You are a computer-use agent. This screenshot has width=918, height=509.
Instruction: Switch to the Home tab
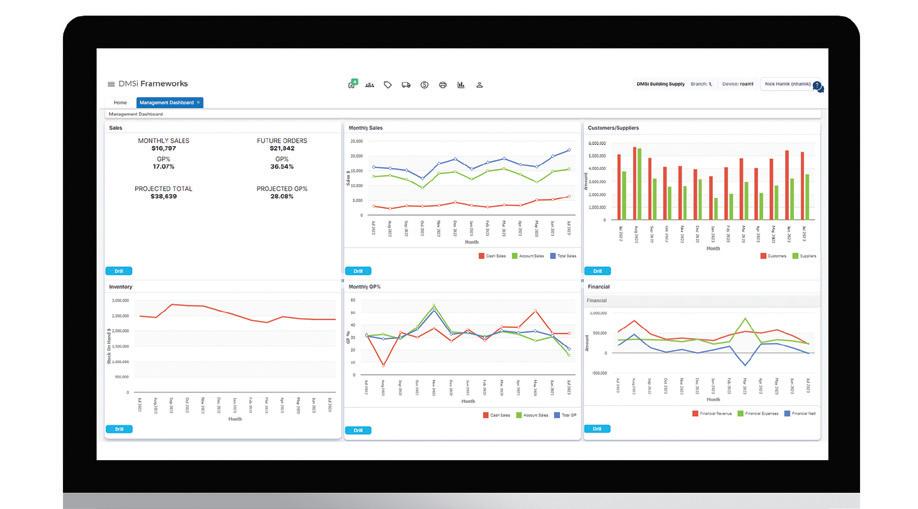point(120,103)
